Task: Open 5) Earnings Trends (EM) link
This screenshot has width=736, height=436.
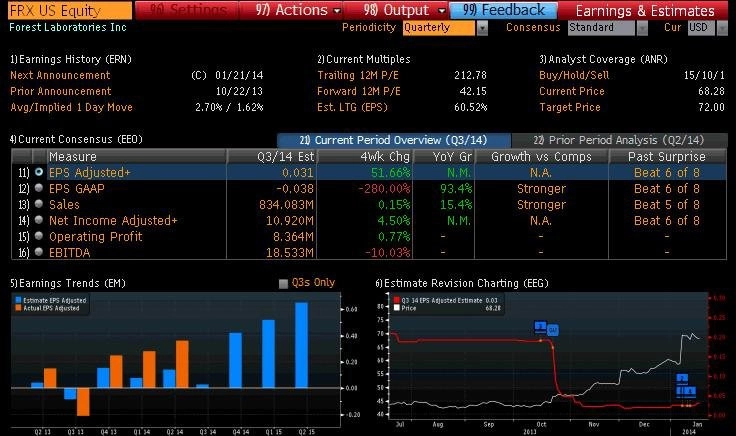Action: pyautogui.click(x=68, y=283)
